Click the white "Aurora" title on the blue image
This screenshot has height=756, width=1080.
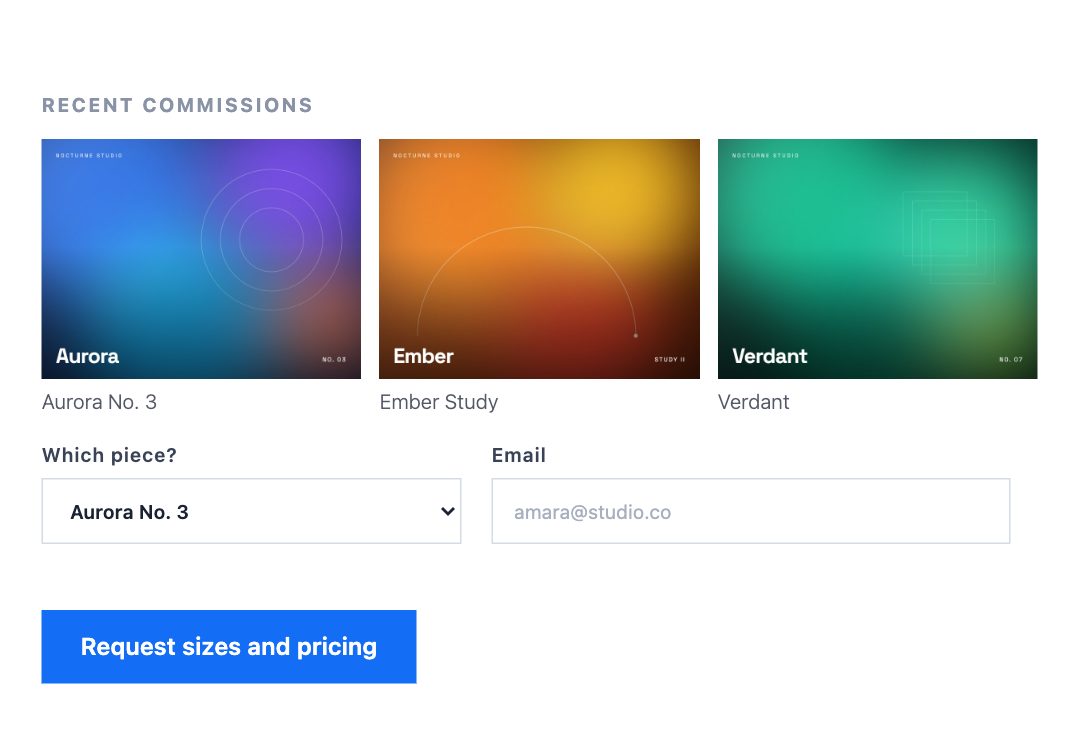coord(87,356)
